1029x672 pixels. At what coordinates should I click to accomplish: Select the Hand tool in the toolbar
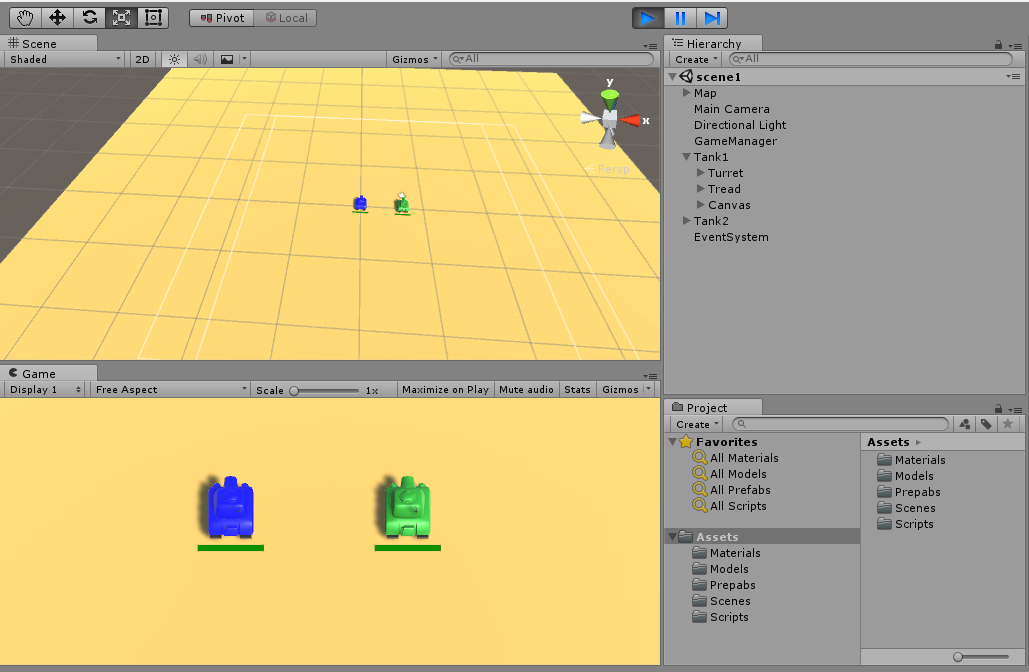point(23,17)
